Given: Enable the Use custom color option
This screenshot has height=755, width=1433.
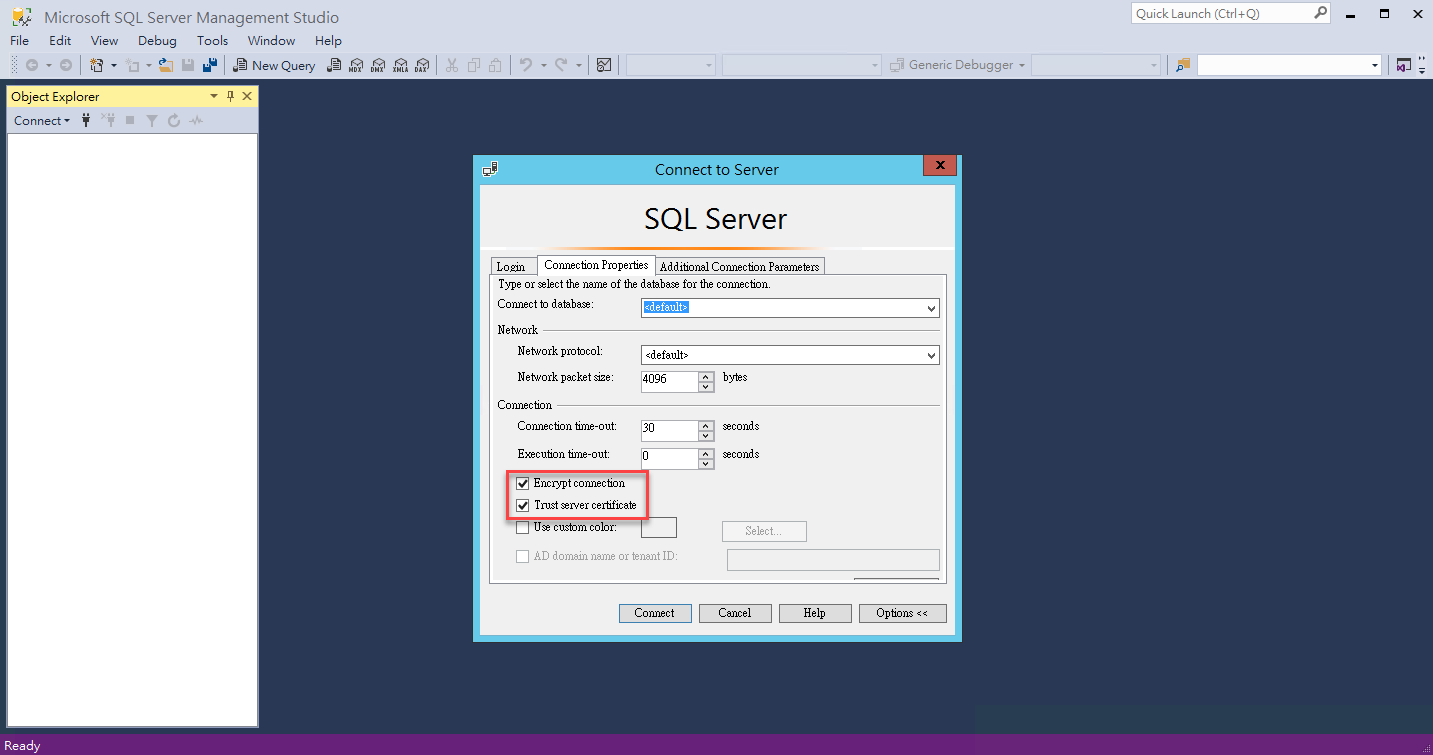Looking at the screenshot, I should pos(522,527).
